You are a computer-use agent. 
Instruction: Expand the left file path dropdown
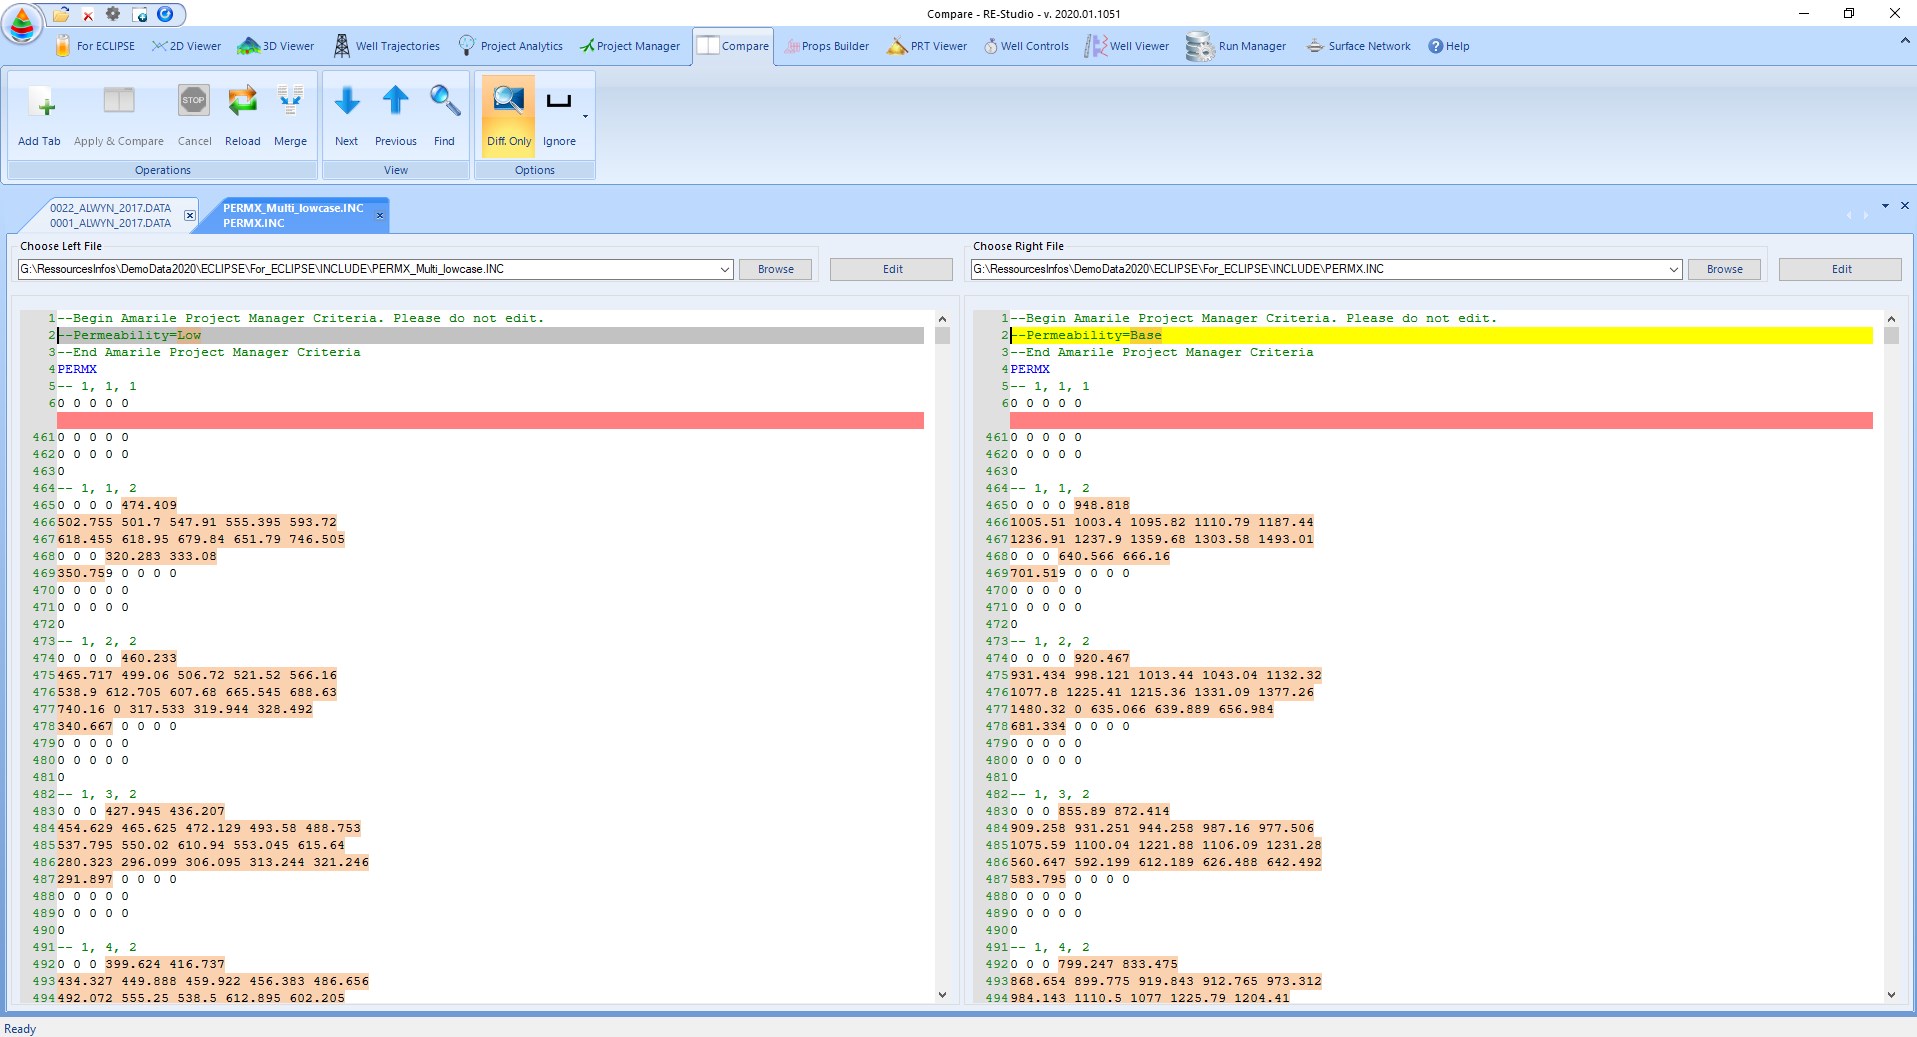(x=725, y=270)
